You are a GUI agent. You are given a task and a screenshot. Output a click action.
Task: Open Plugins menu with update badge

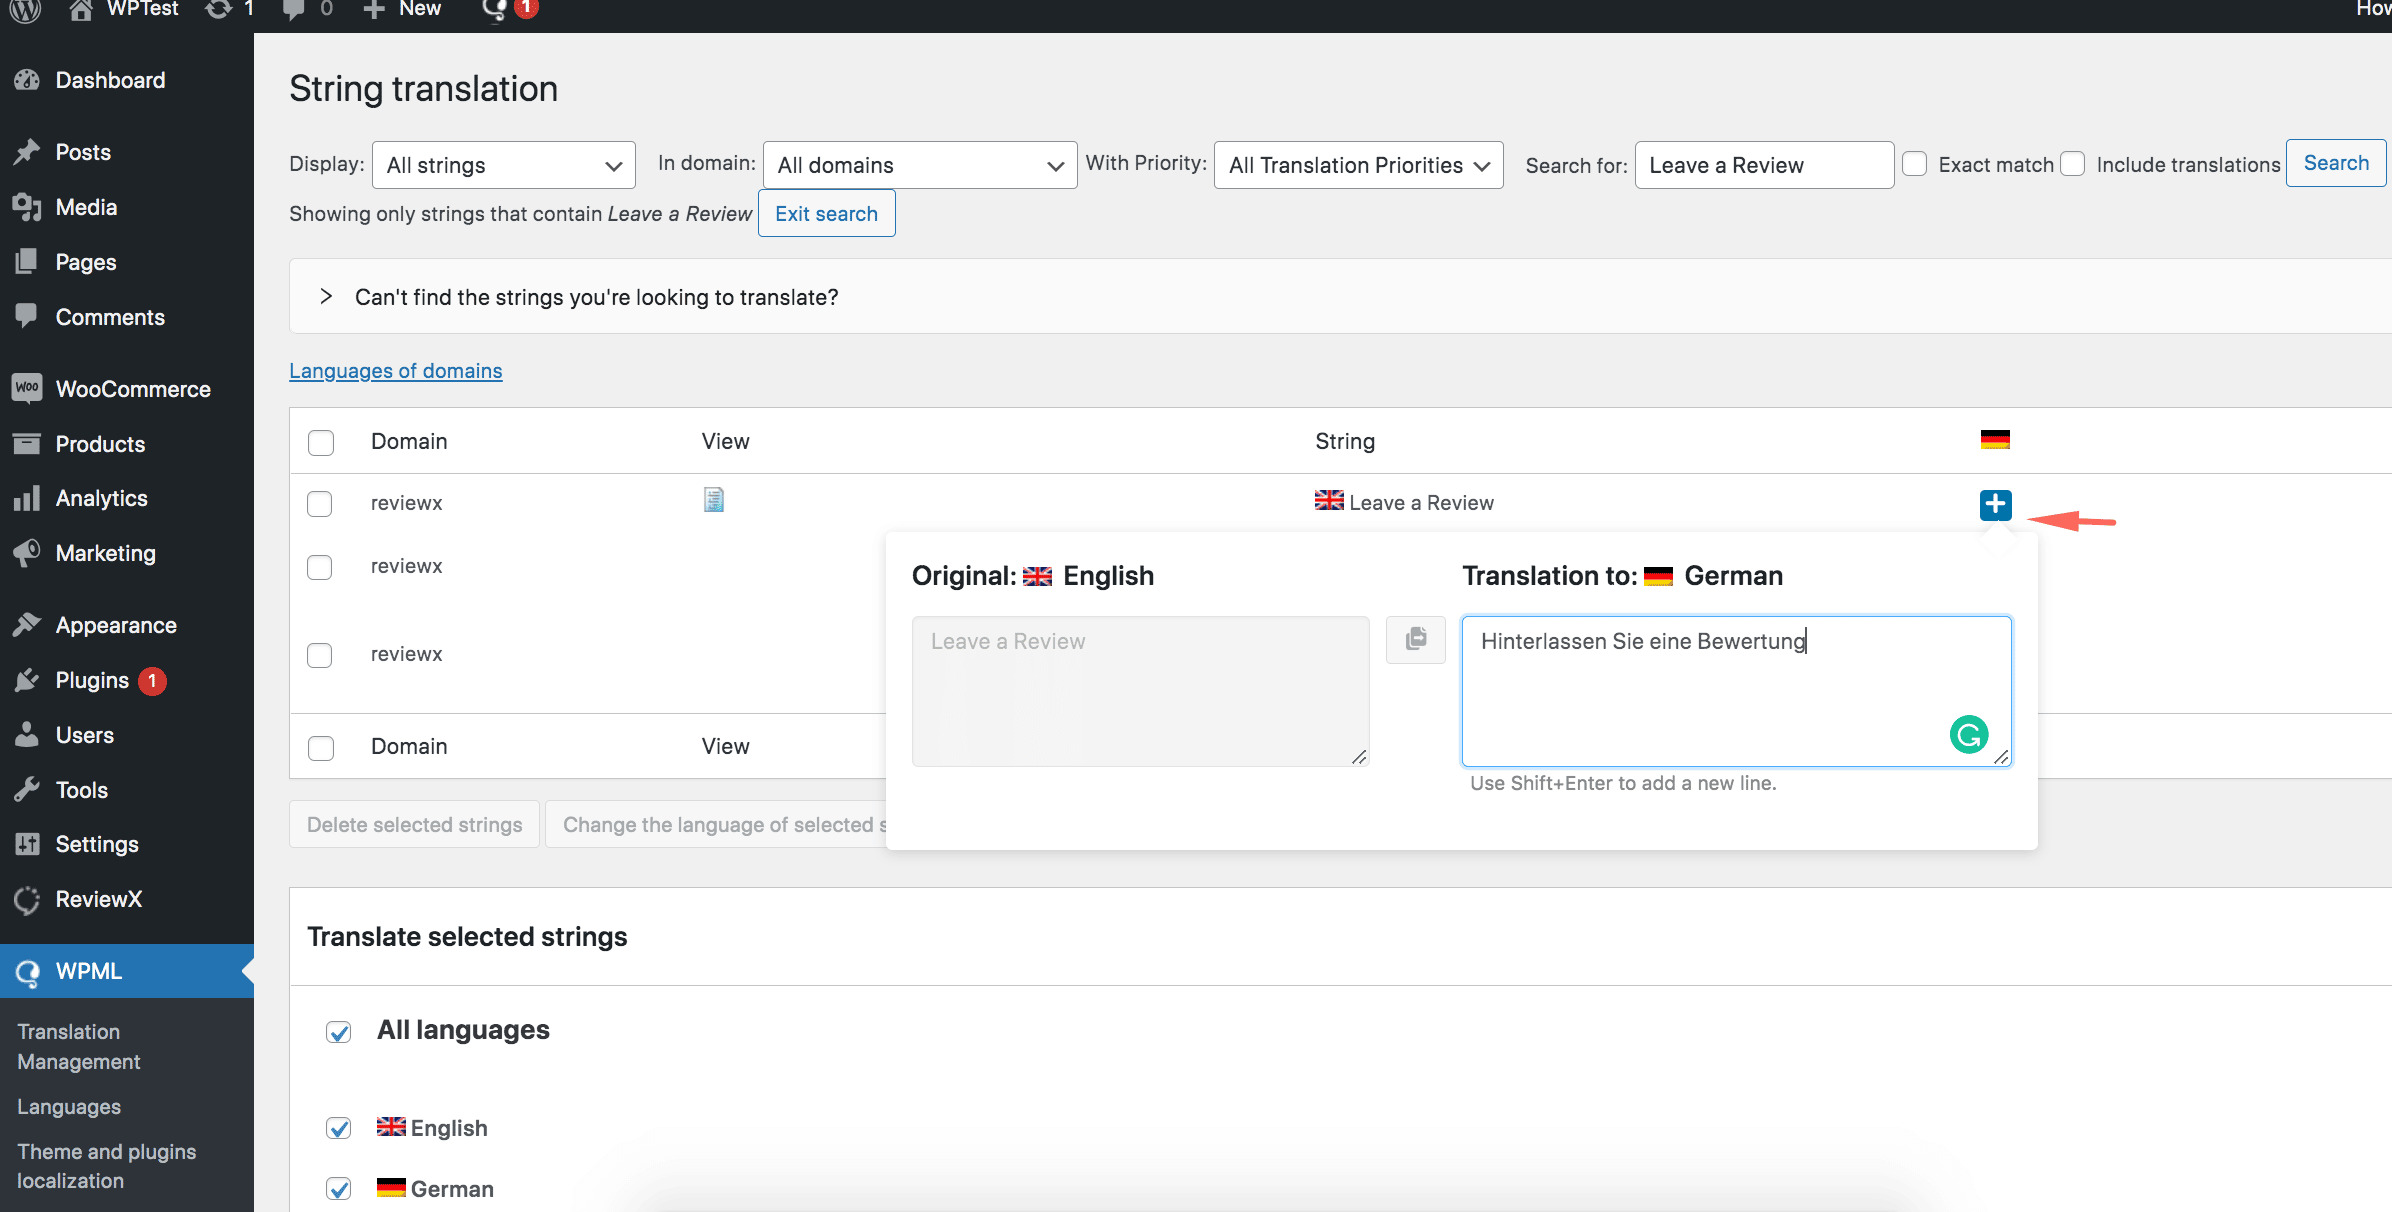point(92,680)
